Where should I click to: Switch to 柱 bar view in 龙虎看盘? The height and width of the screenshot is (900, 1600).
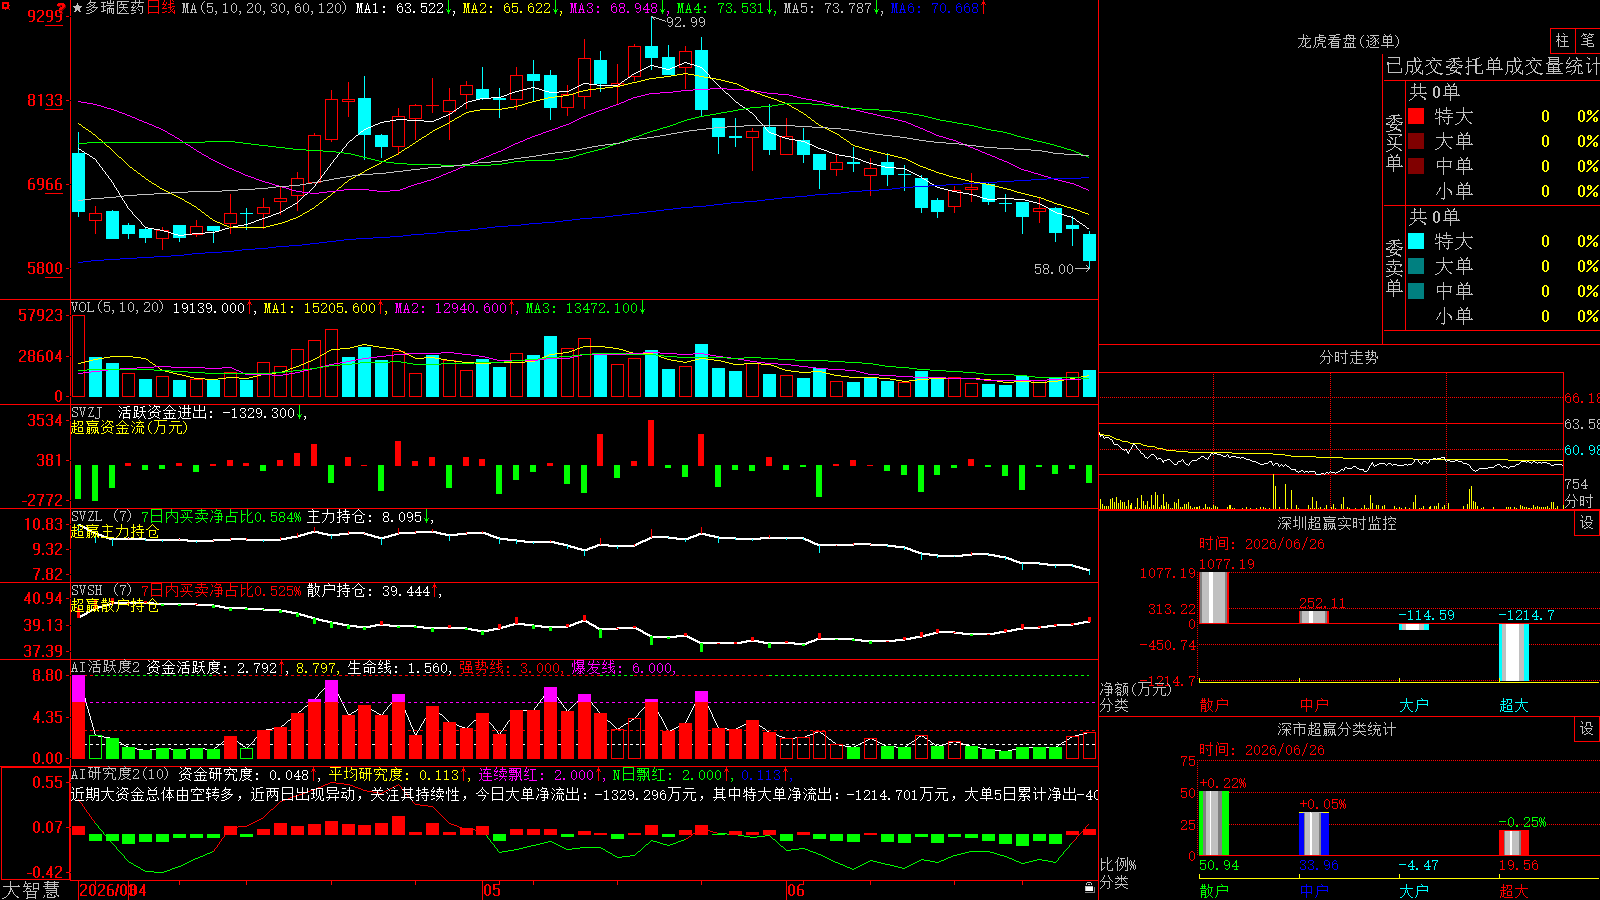click(x=1562, y=40)
